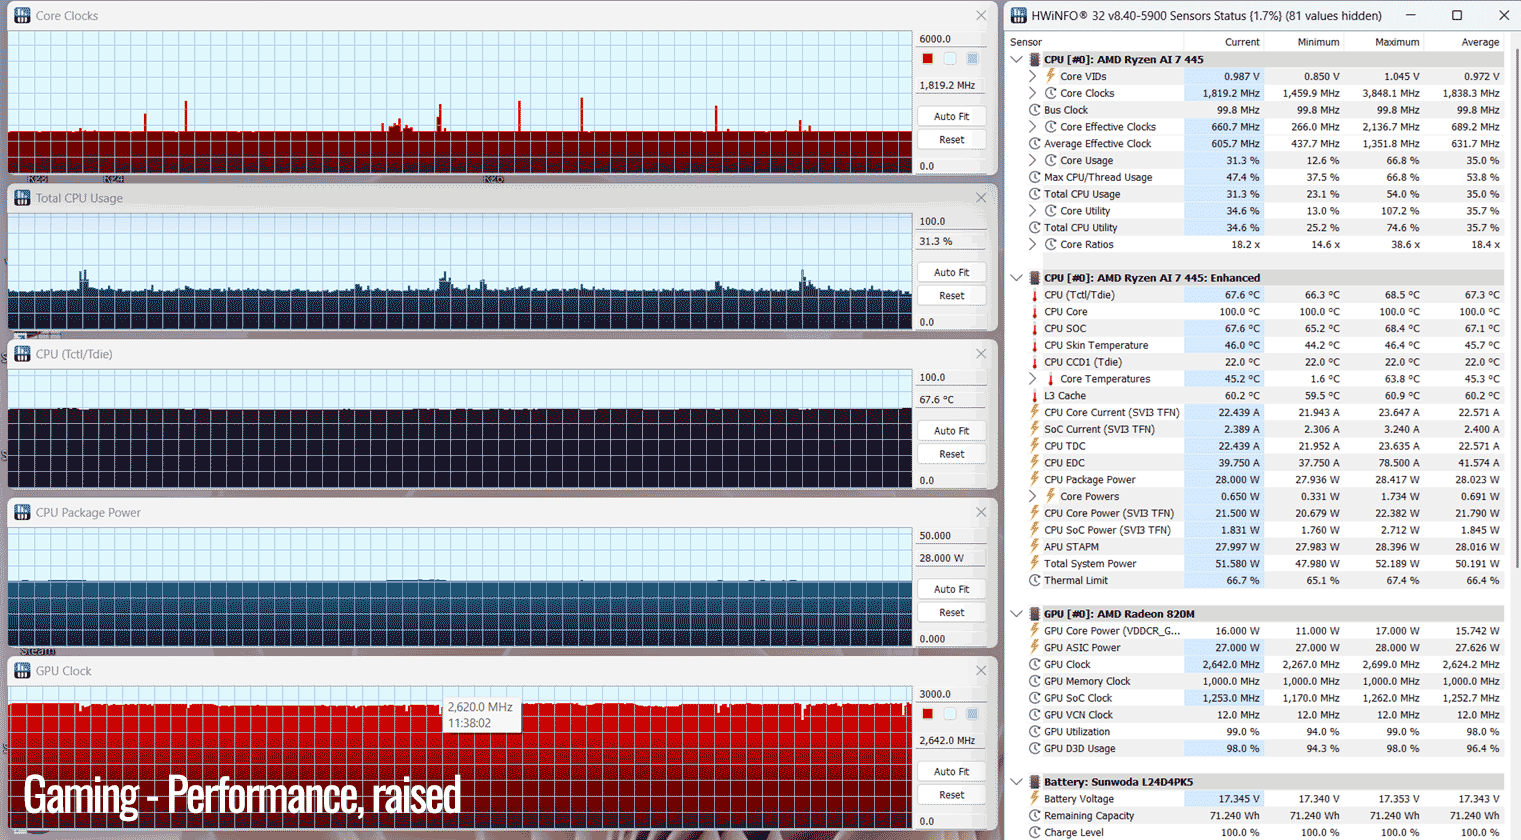Click Auto Fit in the Core Clocks graph
This screenshot has width=1521, height=840.
click(x=951, y=116)
